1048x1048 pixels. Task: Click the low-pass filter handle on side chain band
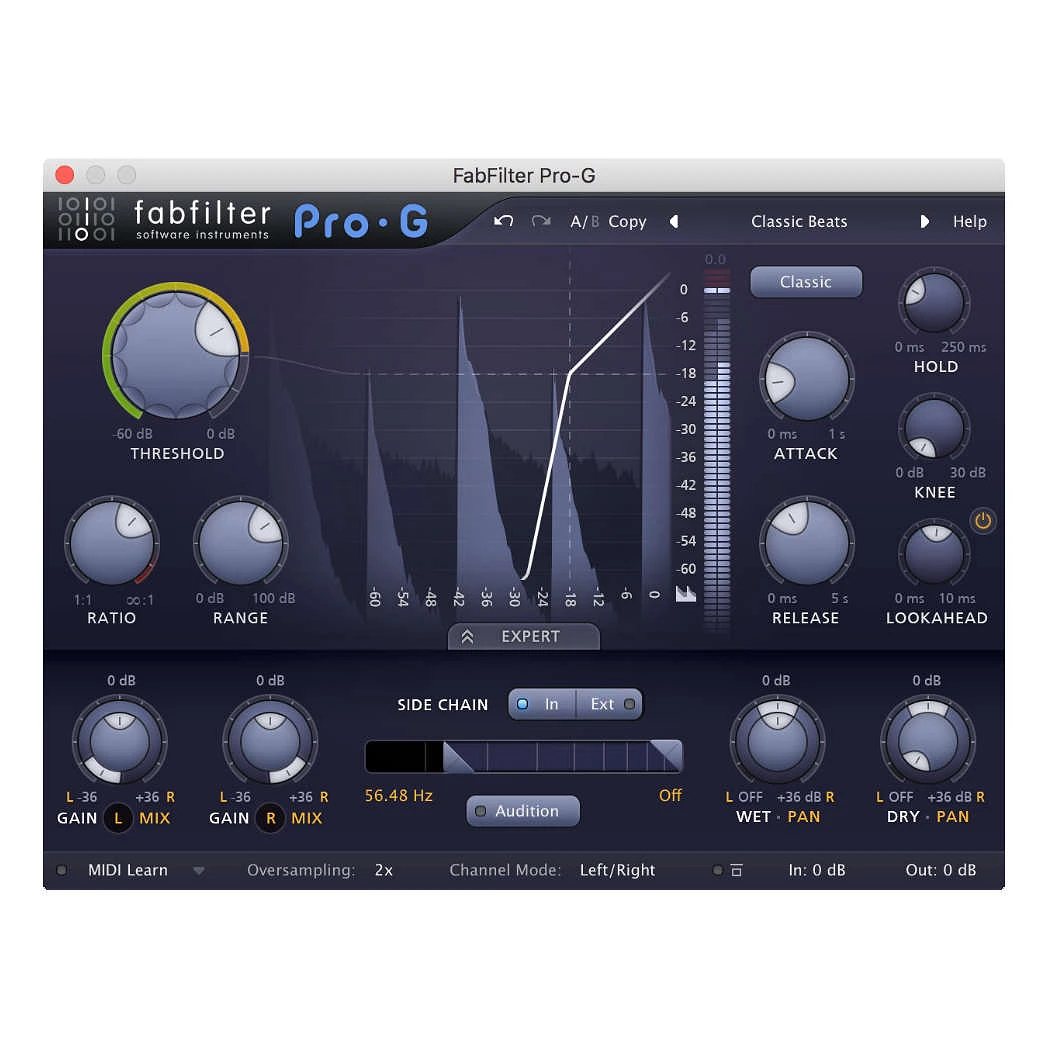coord(666,756)
